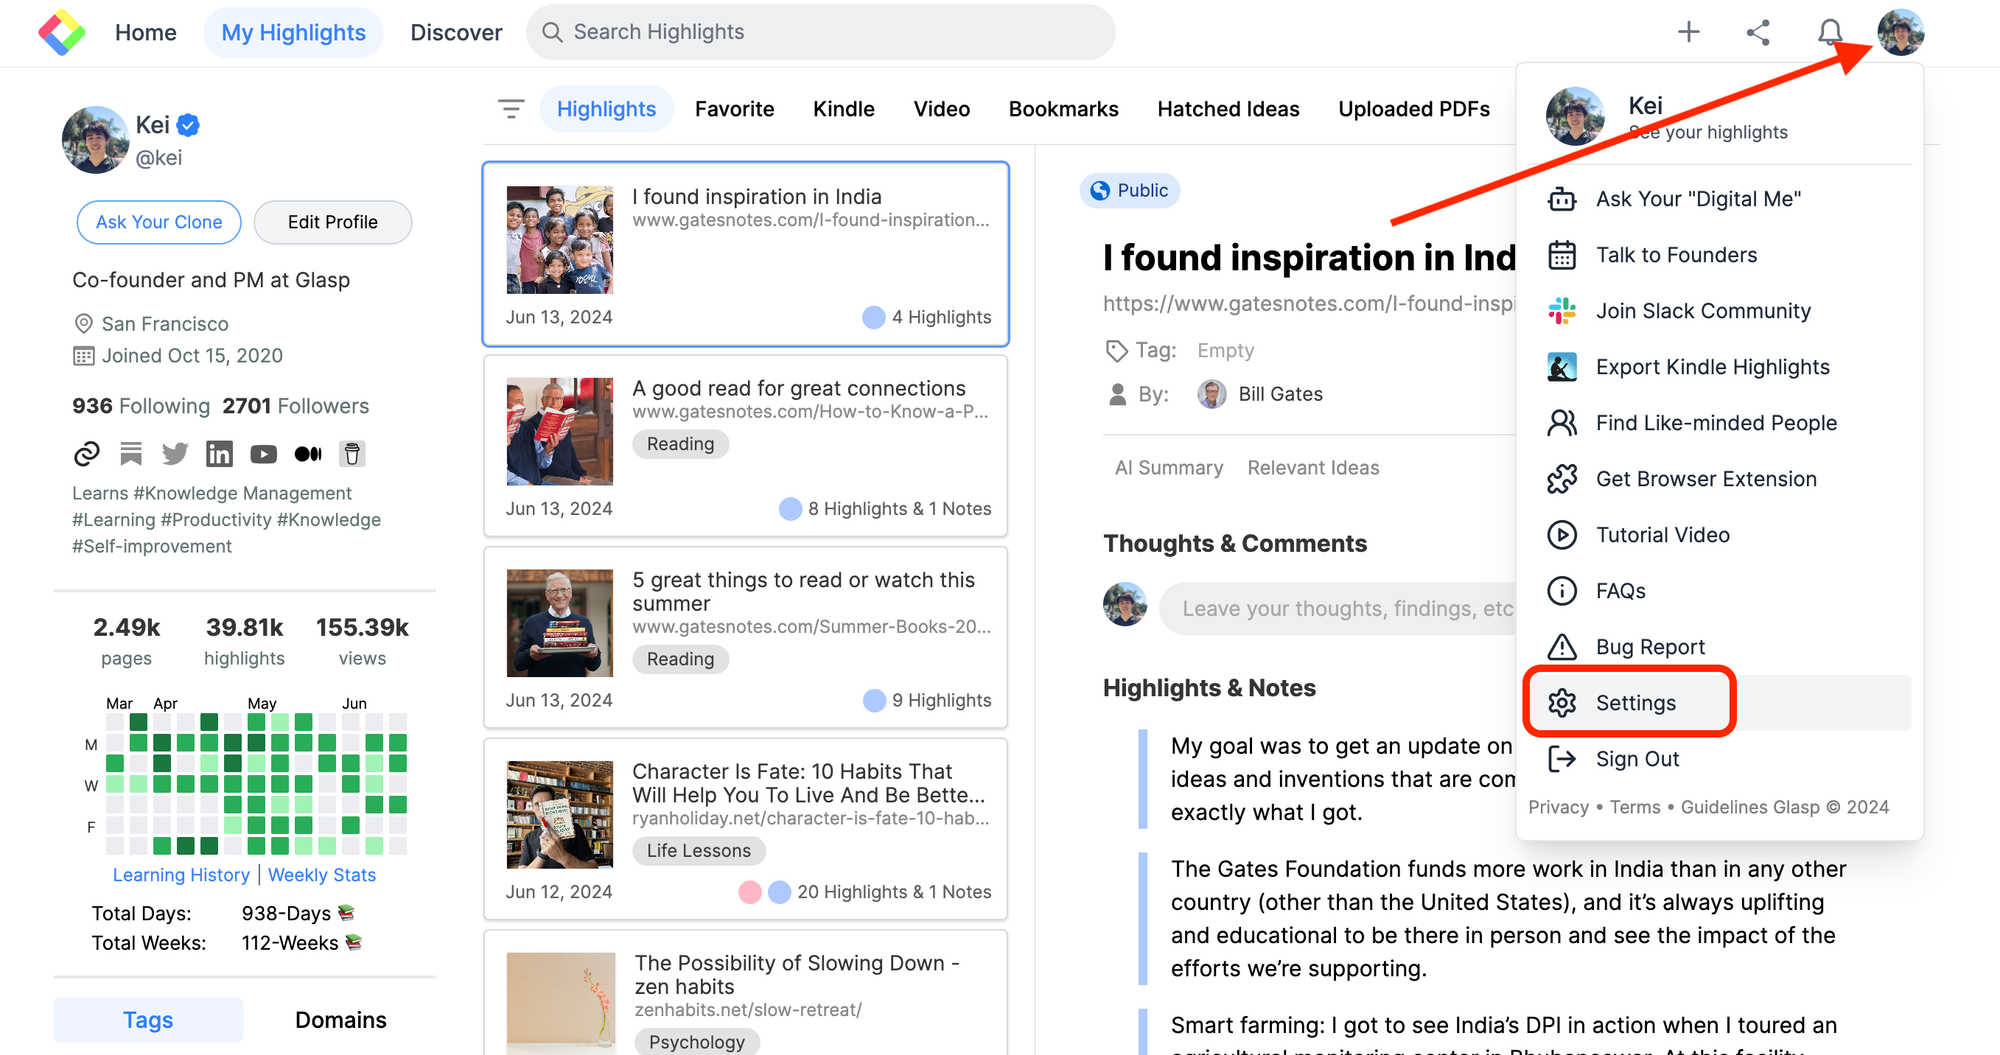This screenshot has width=2000, height=1055.
Task: Open the Video tab
Action: coord(942,109)
